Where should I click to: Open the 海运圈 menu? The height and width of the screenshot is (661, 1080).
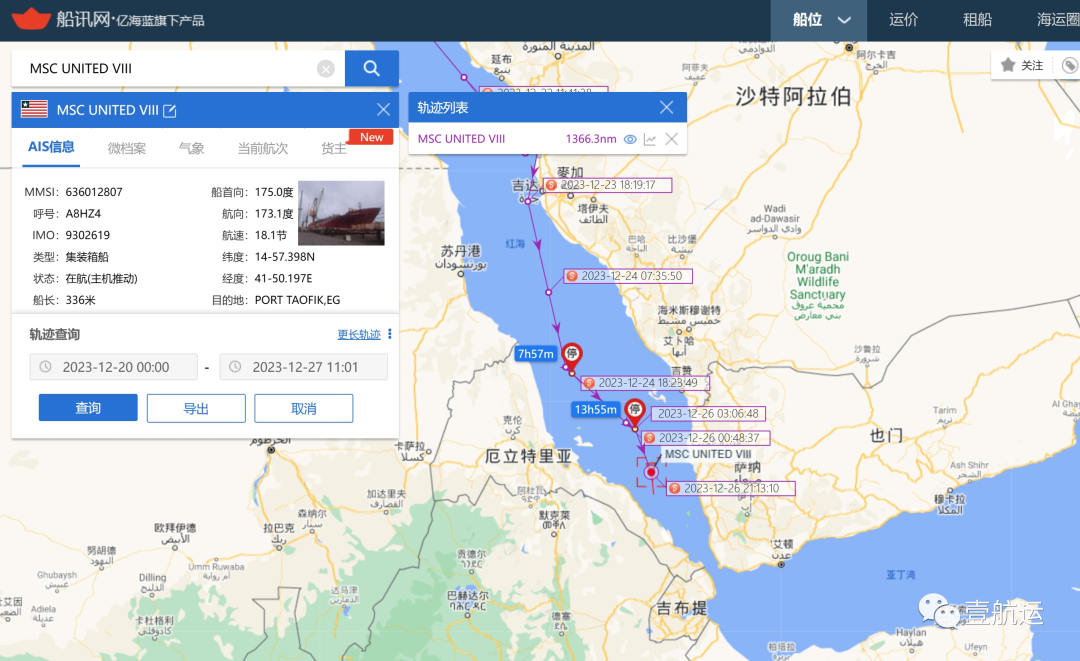pos(1058,20)
